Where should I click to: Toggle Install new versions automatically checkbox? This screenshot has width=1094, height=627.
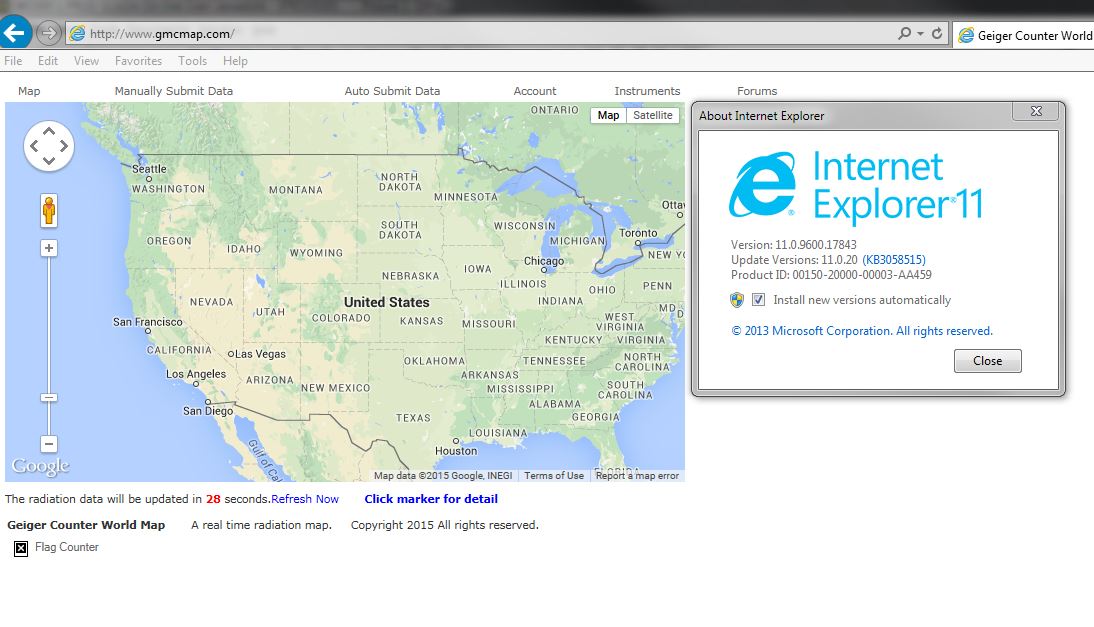tap(758, 300)
